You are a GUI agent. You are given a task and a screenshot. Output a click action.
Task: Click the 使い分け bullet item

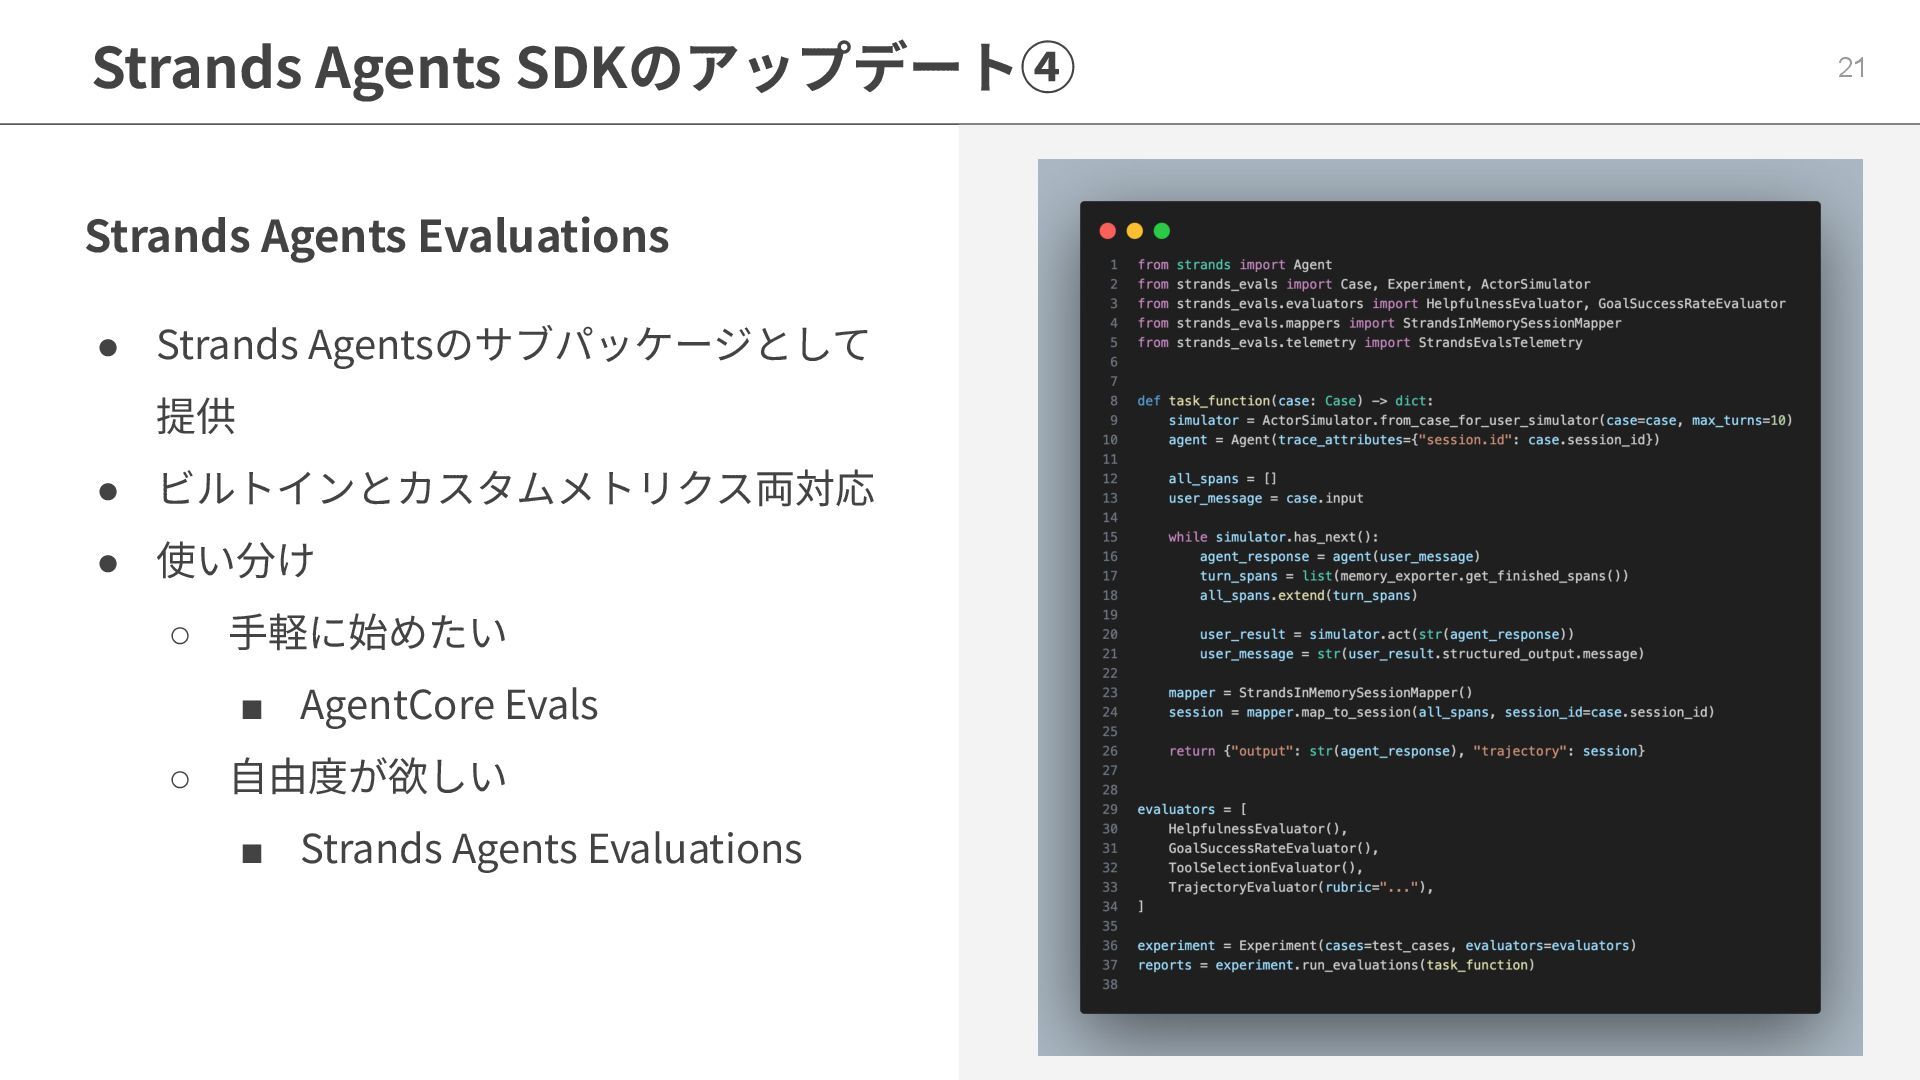235,560
